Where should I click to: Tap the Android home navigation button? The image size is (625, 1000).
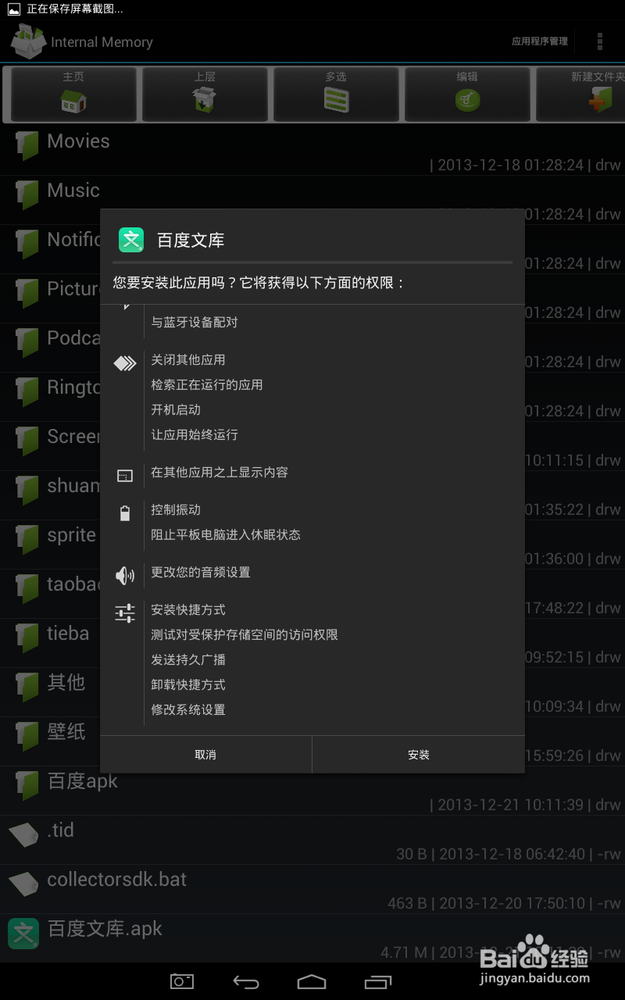pyautogui.click(x=312, y=982)
